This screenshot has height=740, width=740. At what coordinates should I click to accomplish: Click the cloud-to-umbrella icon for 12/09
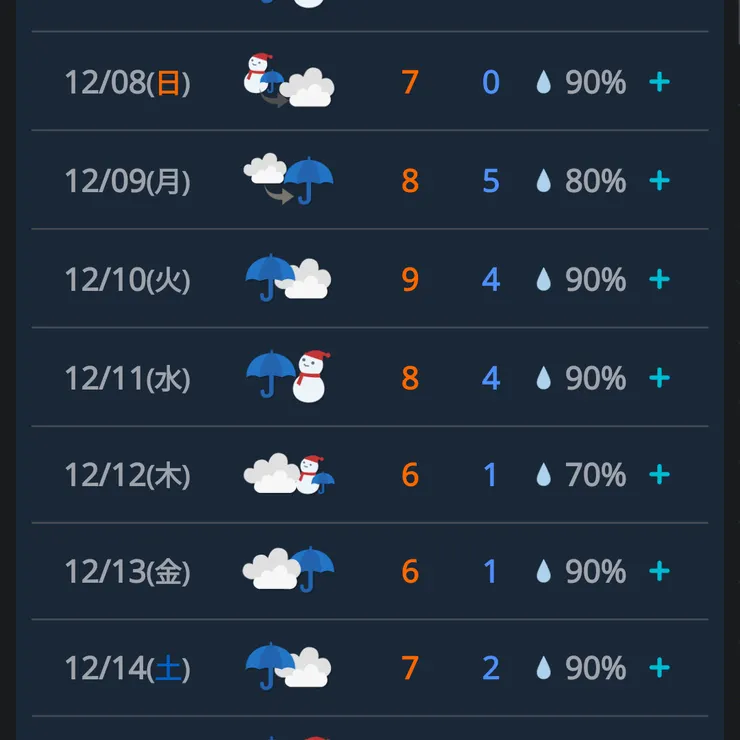coord(288,180)
